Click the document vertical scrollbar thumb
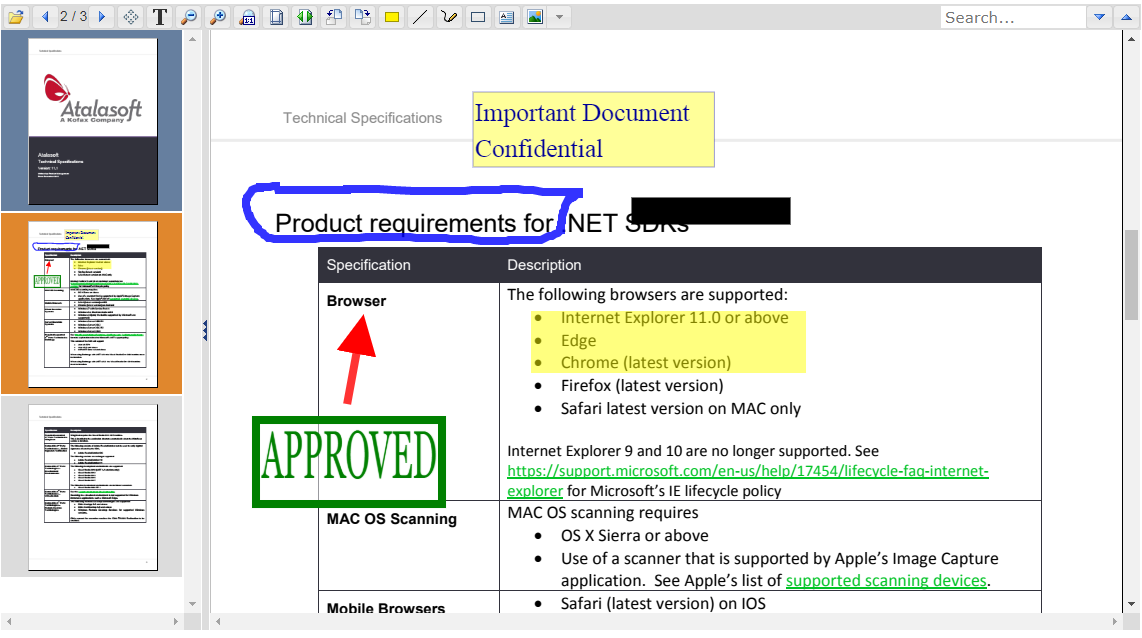This screenshot has height=638, width=1142. pyautogui.click(x=1131, y=275)
